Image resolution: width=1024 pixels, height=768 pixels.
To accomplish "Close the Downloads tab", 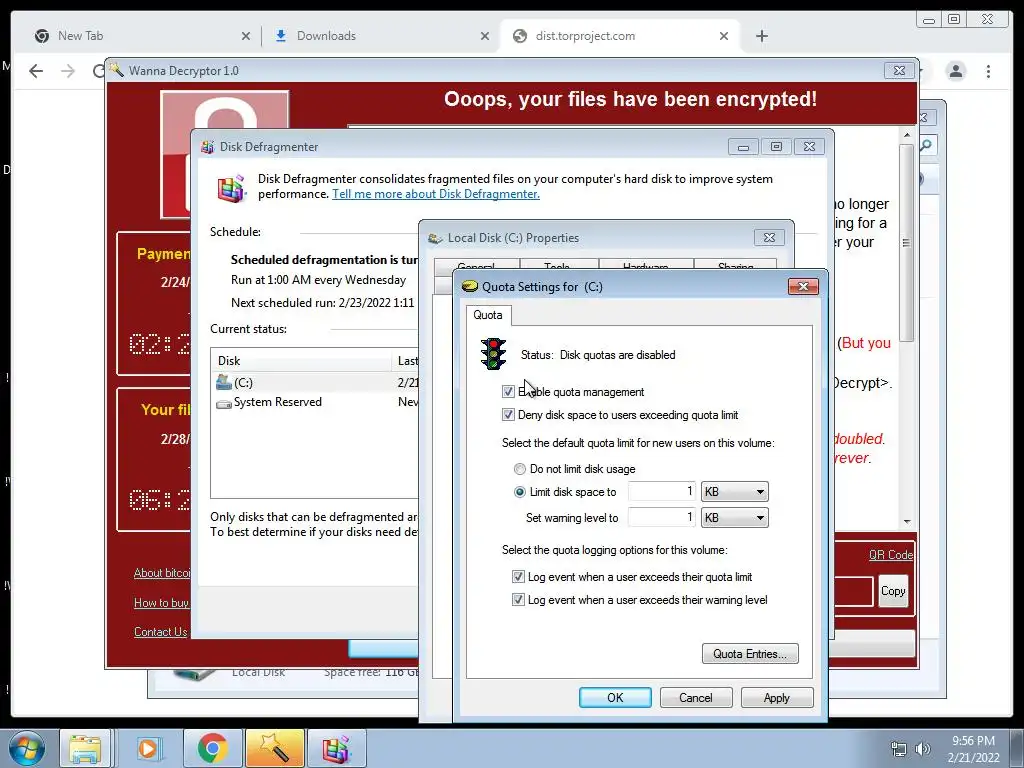I will click(x=485, y=36).
